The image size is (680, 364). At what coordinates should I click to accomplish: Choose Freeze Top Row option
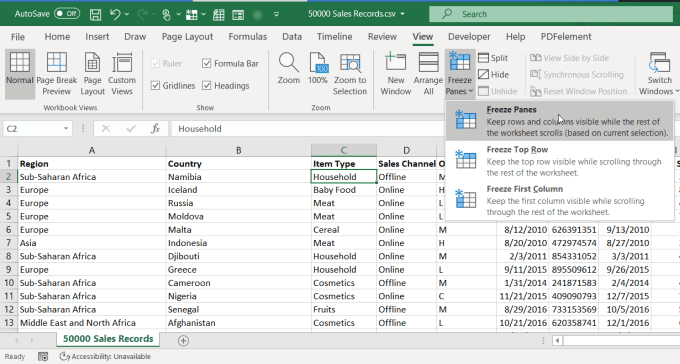click(x=559, y=161)
